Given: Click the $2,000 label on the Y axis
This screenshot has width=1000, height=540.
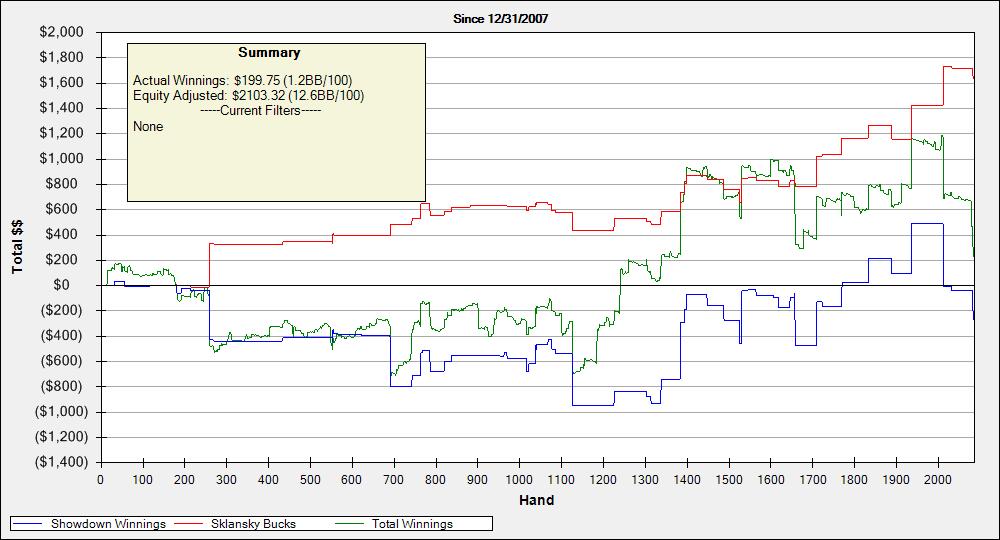Looking at the screenshot, I should pyautogui.click(x=62, y=32).
